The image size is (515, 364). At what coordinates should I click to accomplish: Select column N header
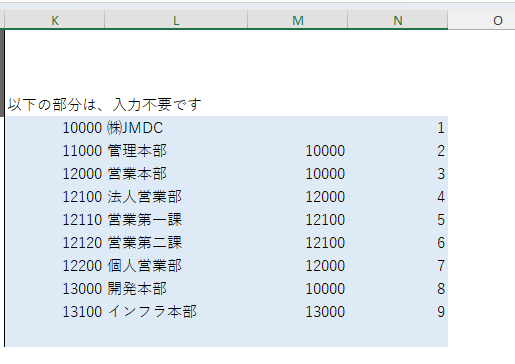[x=398, y=20]
